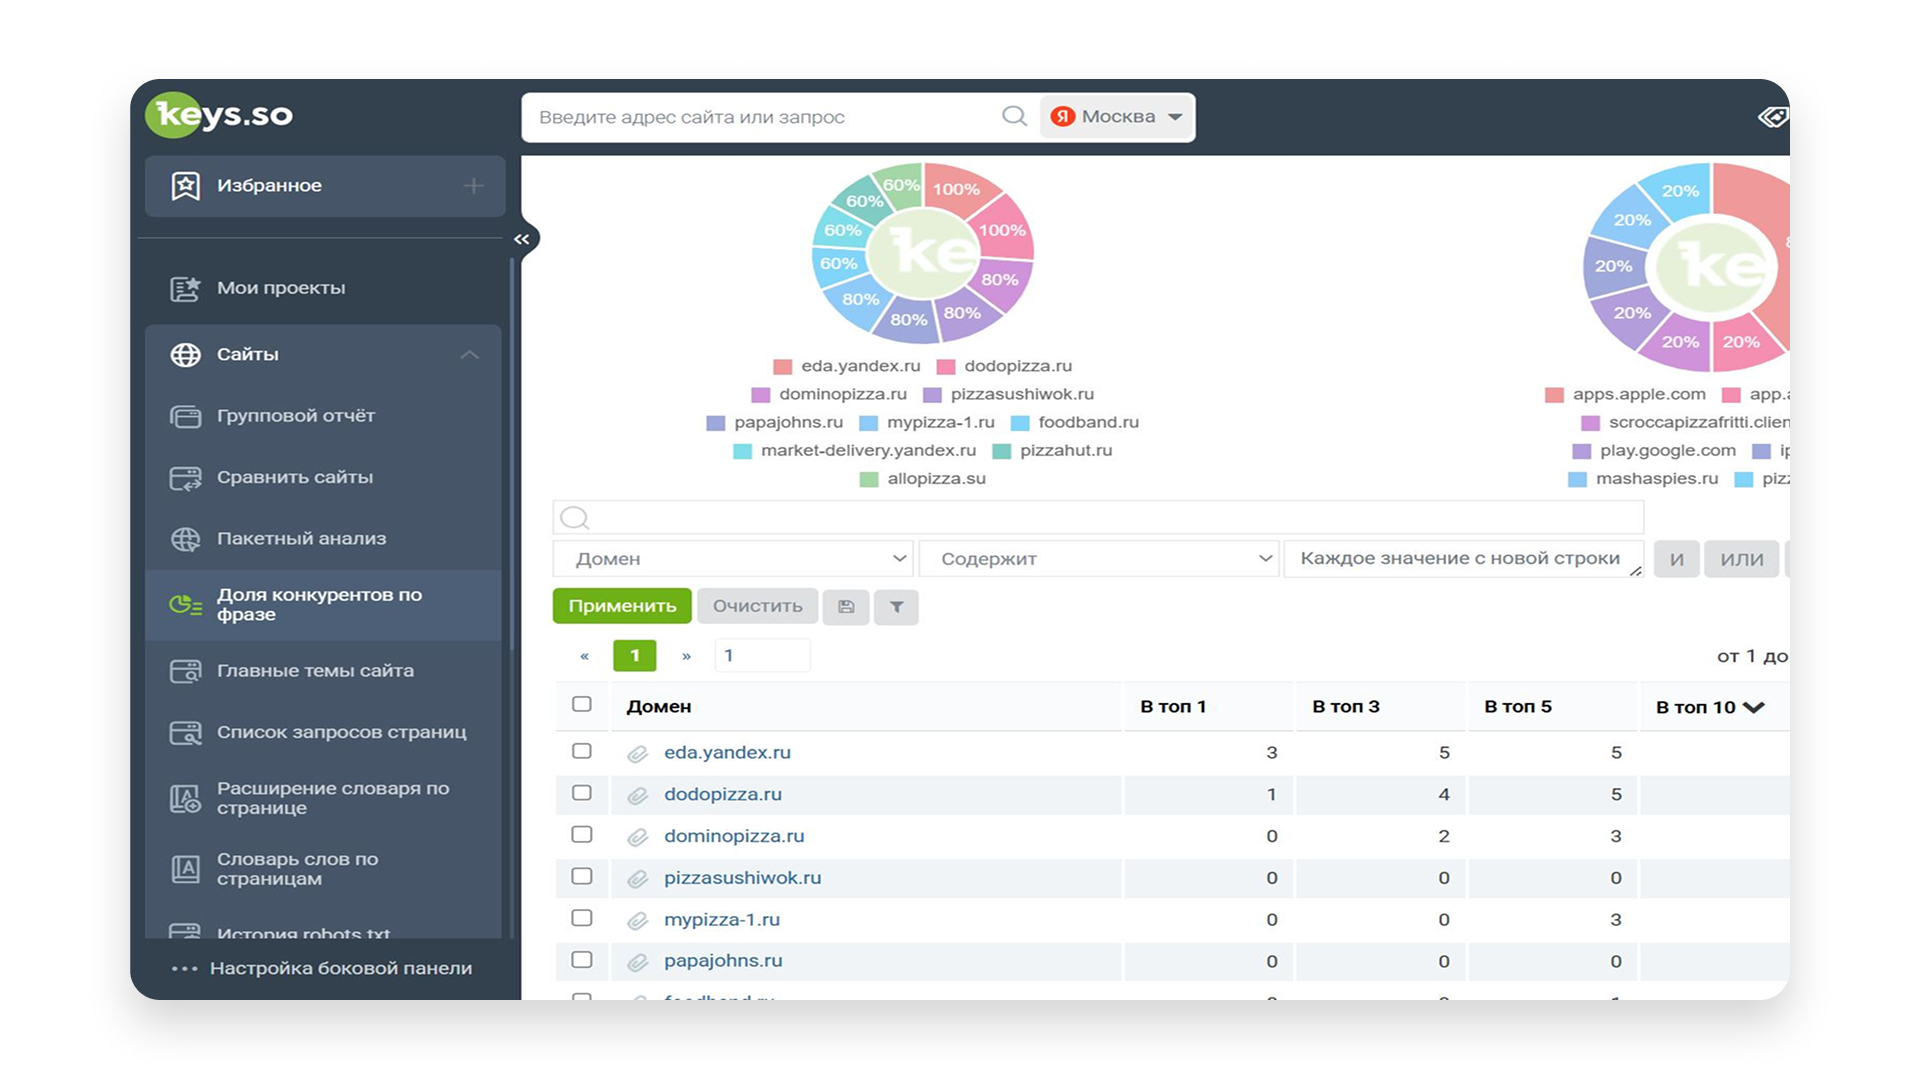Click the dodopizza.ru legend color swatch
Screen dimensions: 1920x1080
pos(946,367)
